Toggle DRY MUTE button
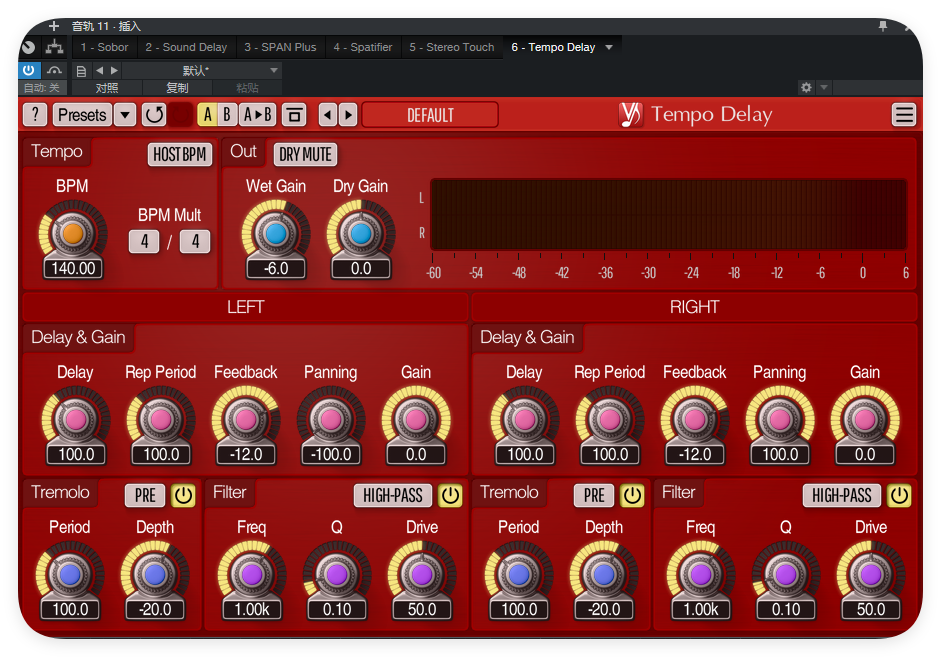This screenshot has width=941, height=657. click(305, 155)
